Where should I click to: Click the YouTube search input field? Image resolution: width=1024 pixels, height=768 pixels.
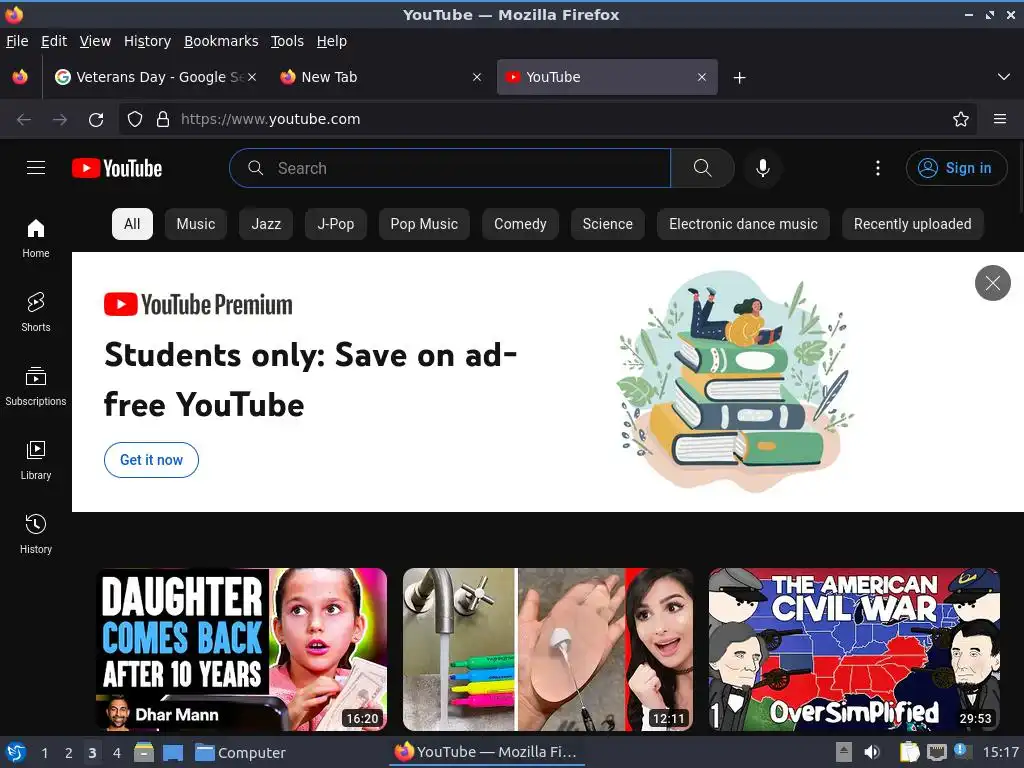450,168
